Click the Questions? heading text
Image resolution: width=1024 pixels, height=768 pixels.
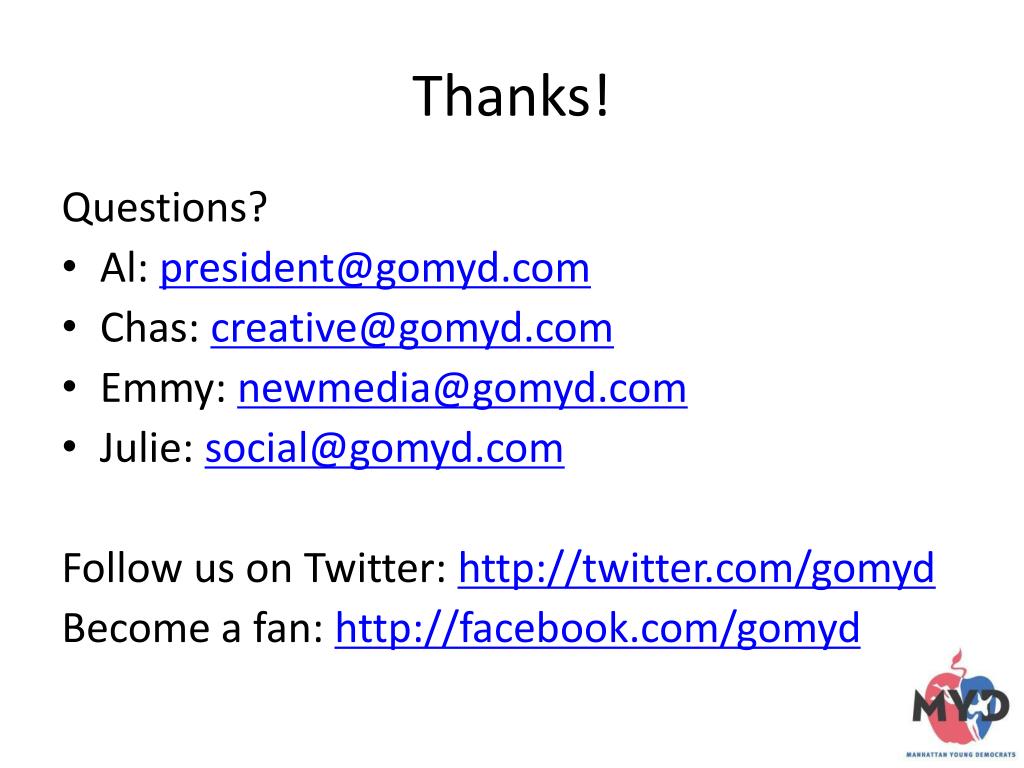coord(165,208)
